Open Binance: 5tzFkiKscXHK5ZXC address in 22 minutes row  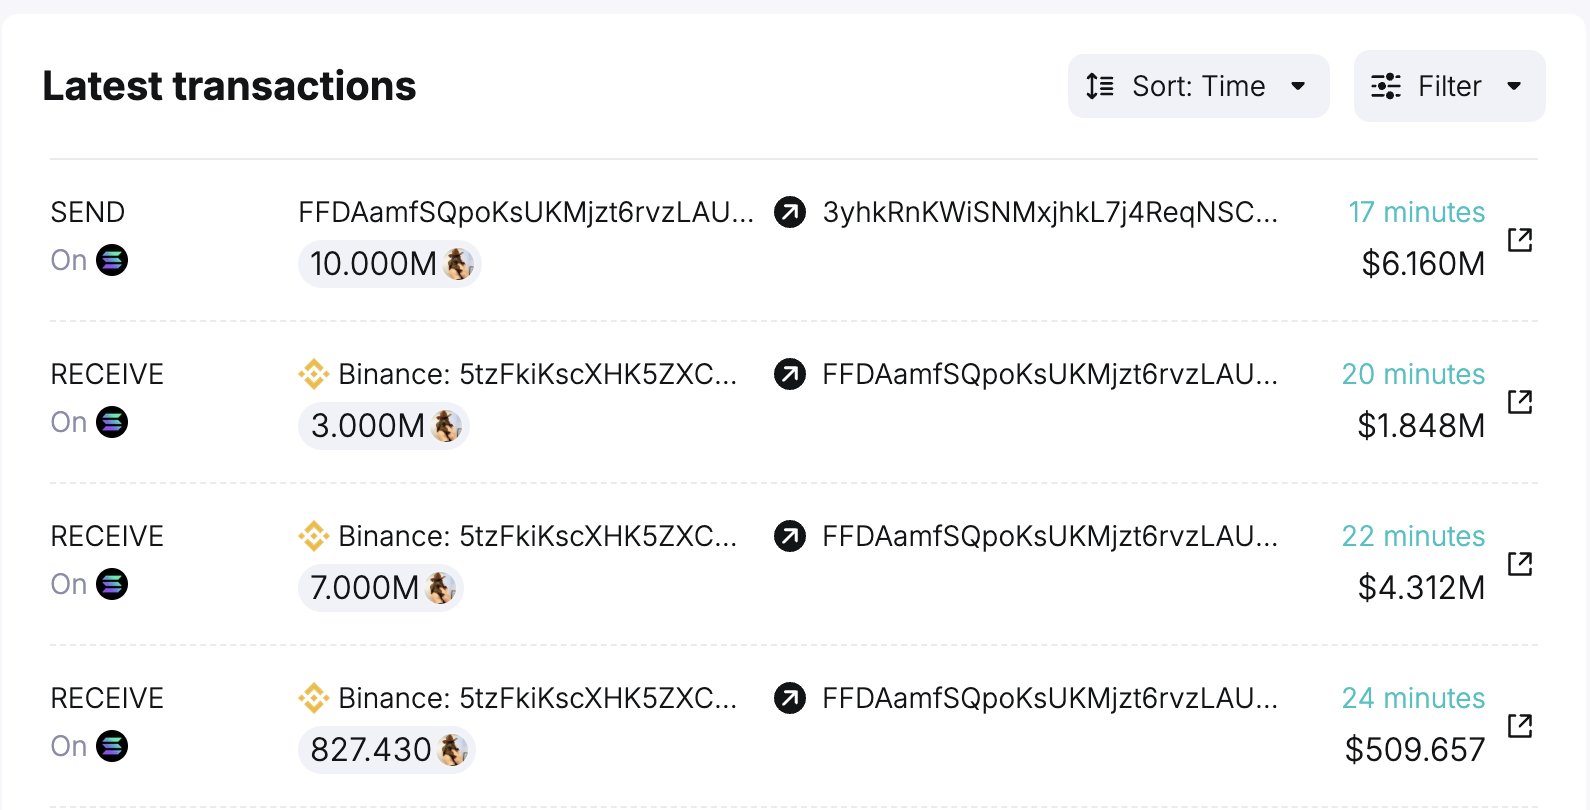coord(537,536)
